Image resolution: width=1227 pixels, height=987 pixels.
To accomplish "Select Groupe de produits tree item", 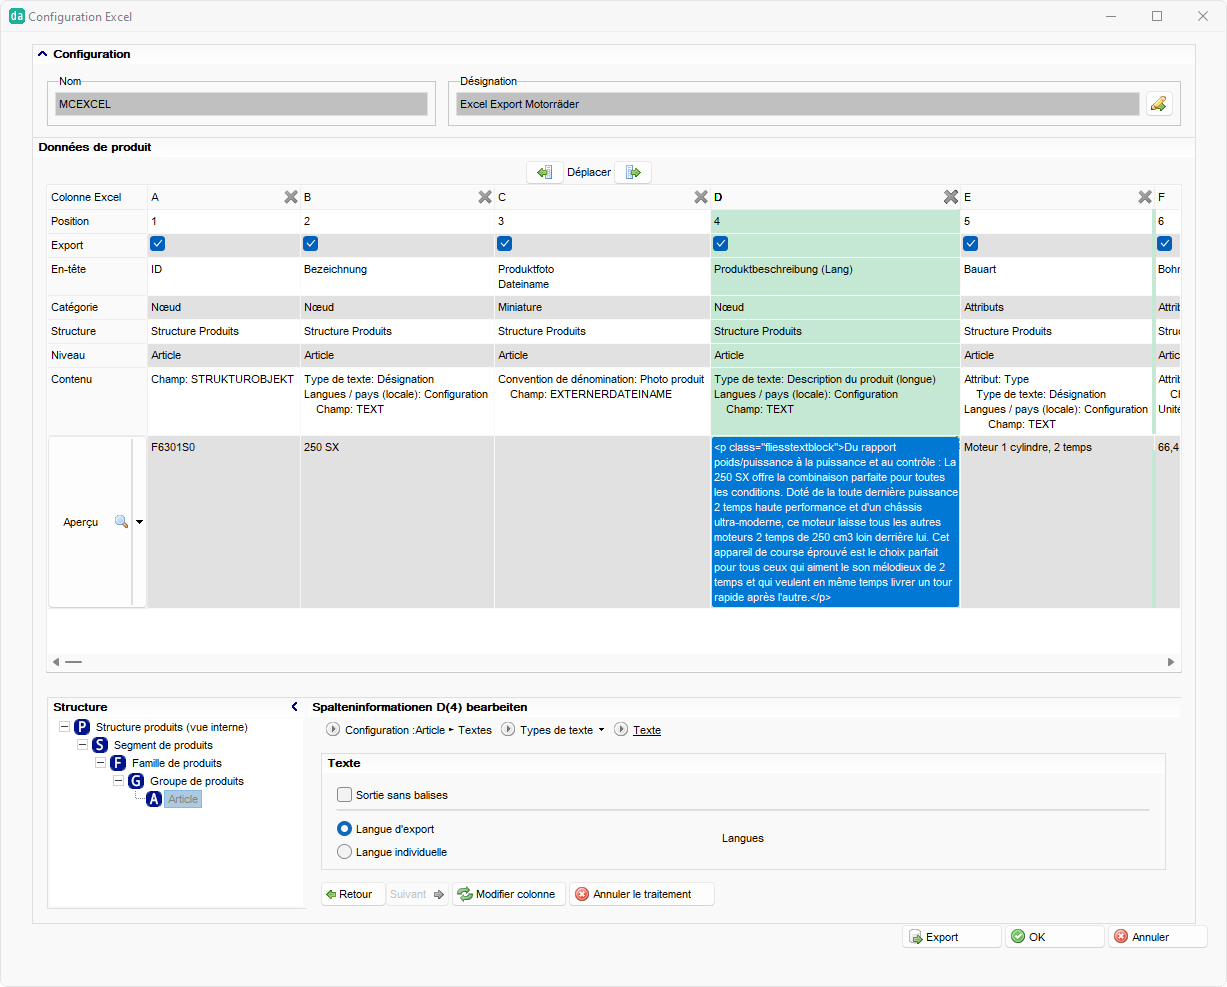I will click(197, 781).
